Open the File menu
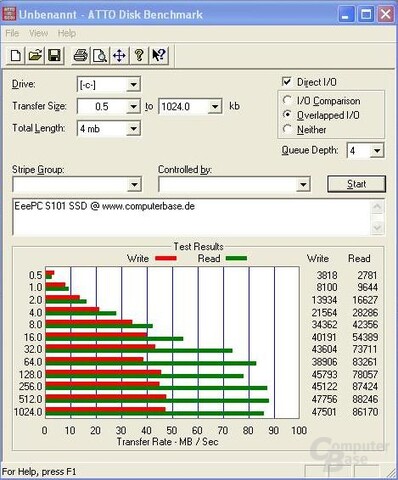Screen dimensions: 398x480 pyautogui.click(x=12, y=33)
